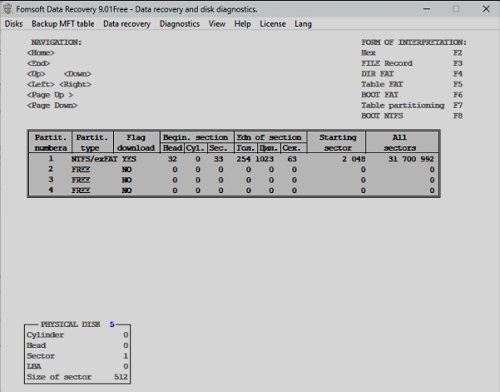This screenshot has width=500, height=392.
Task: Open the Lang menu
Action: tap(303, 24)
